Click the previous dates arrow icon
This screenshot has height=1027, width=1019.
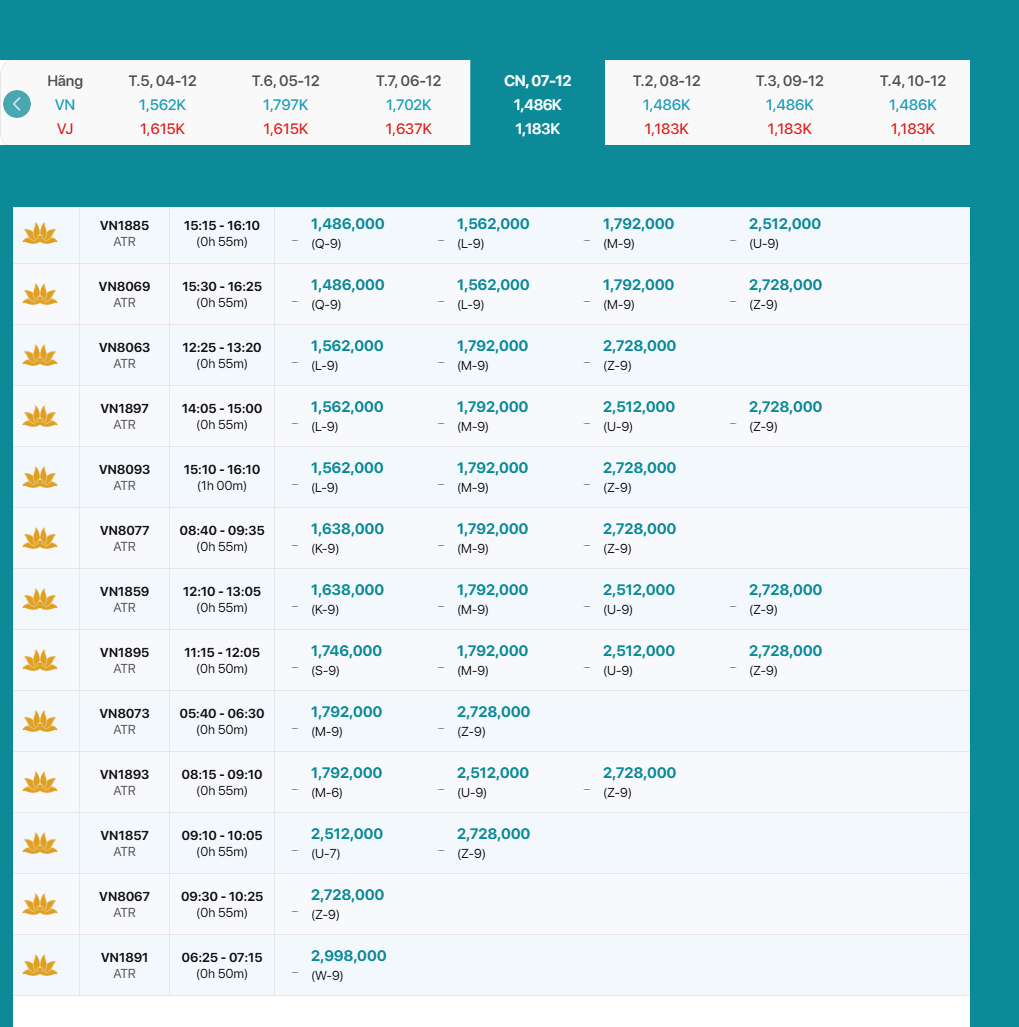[x=17, y=104]
